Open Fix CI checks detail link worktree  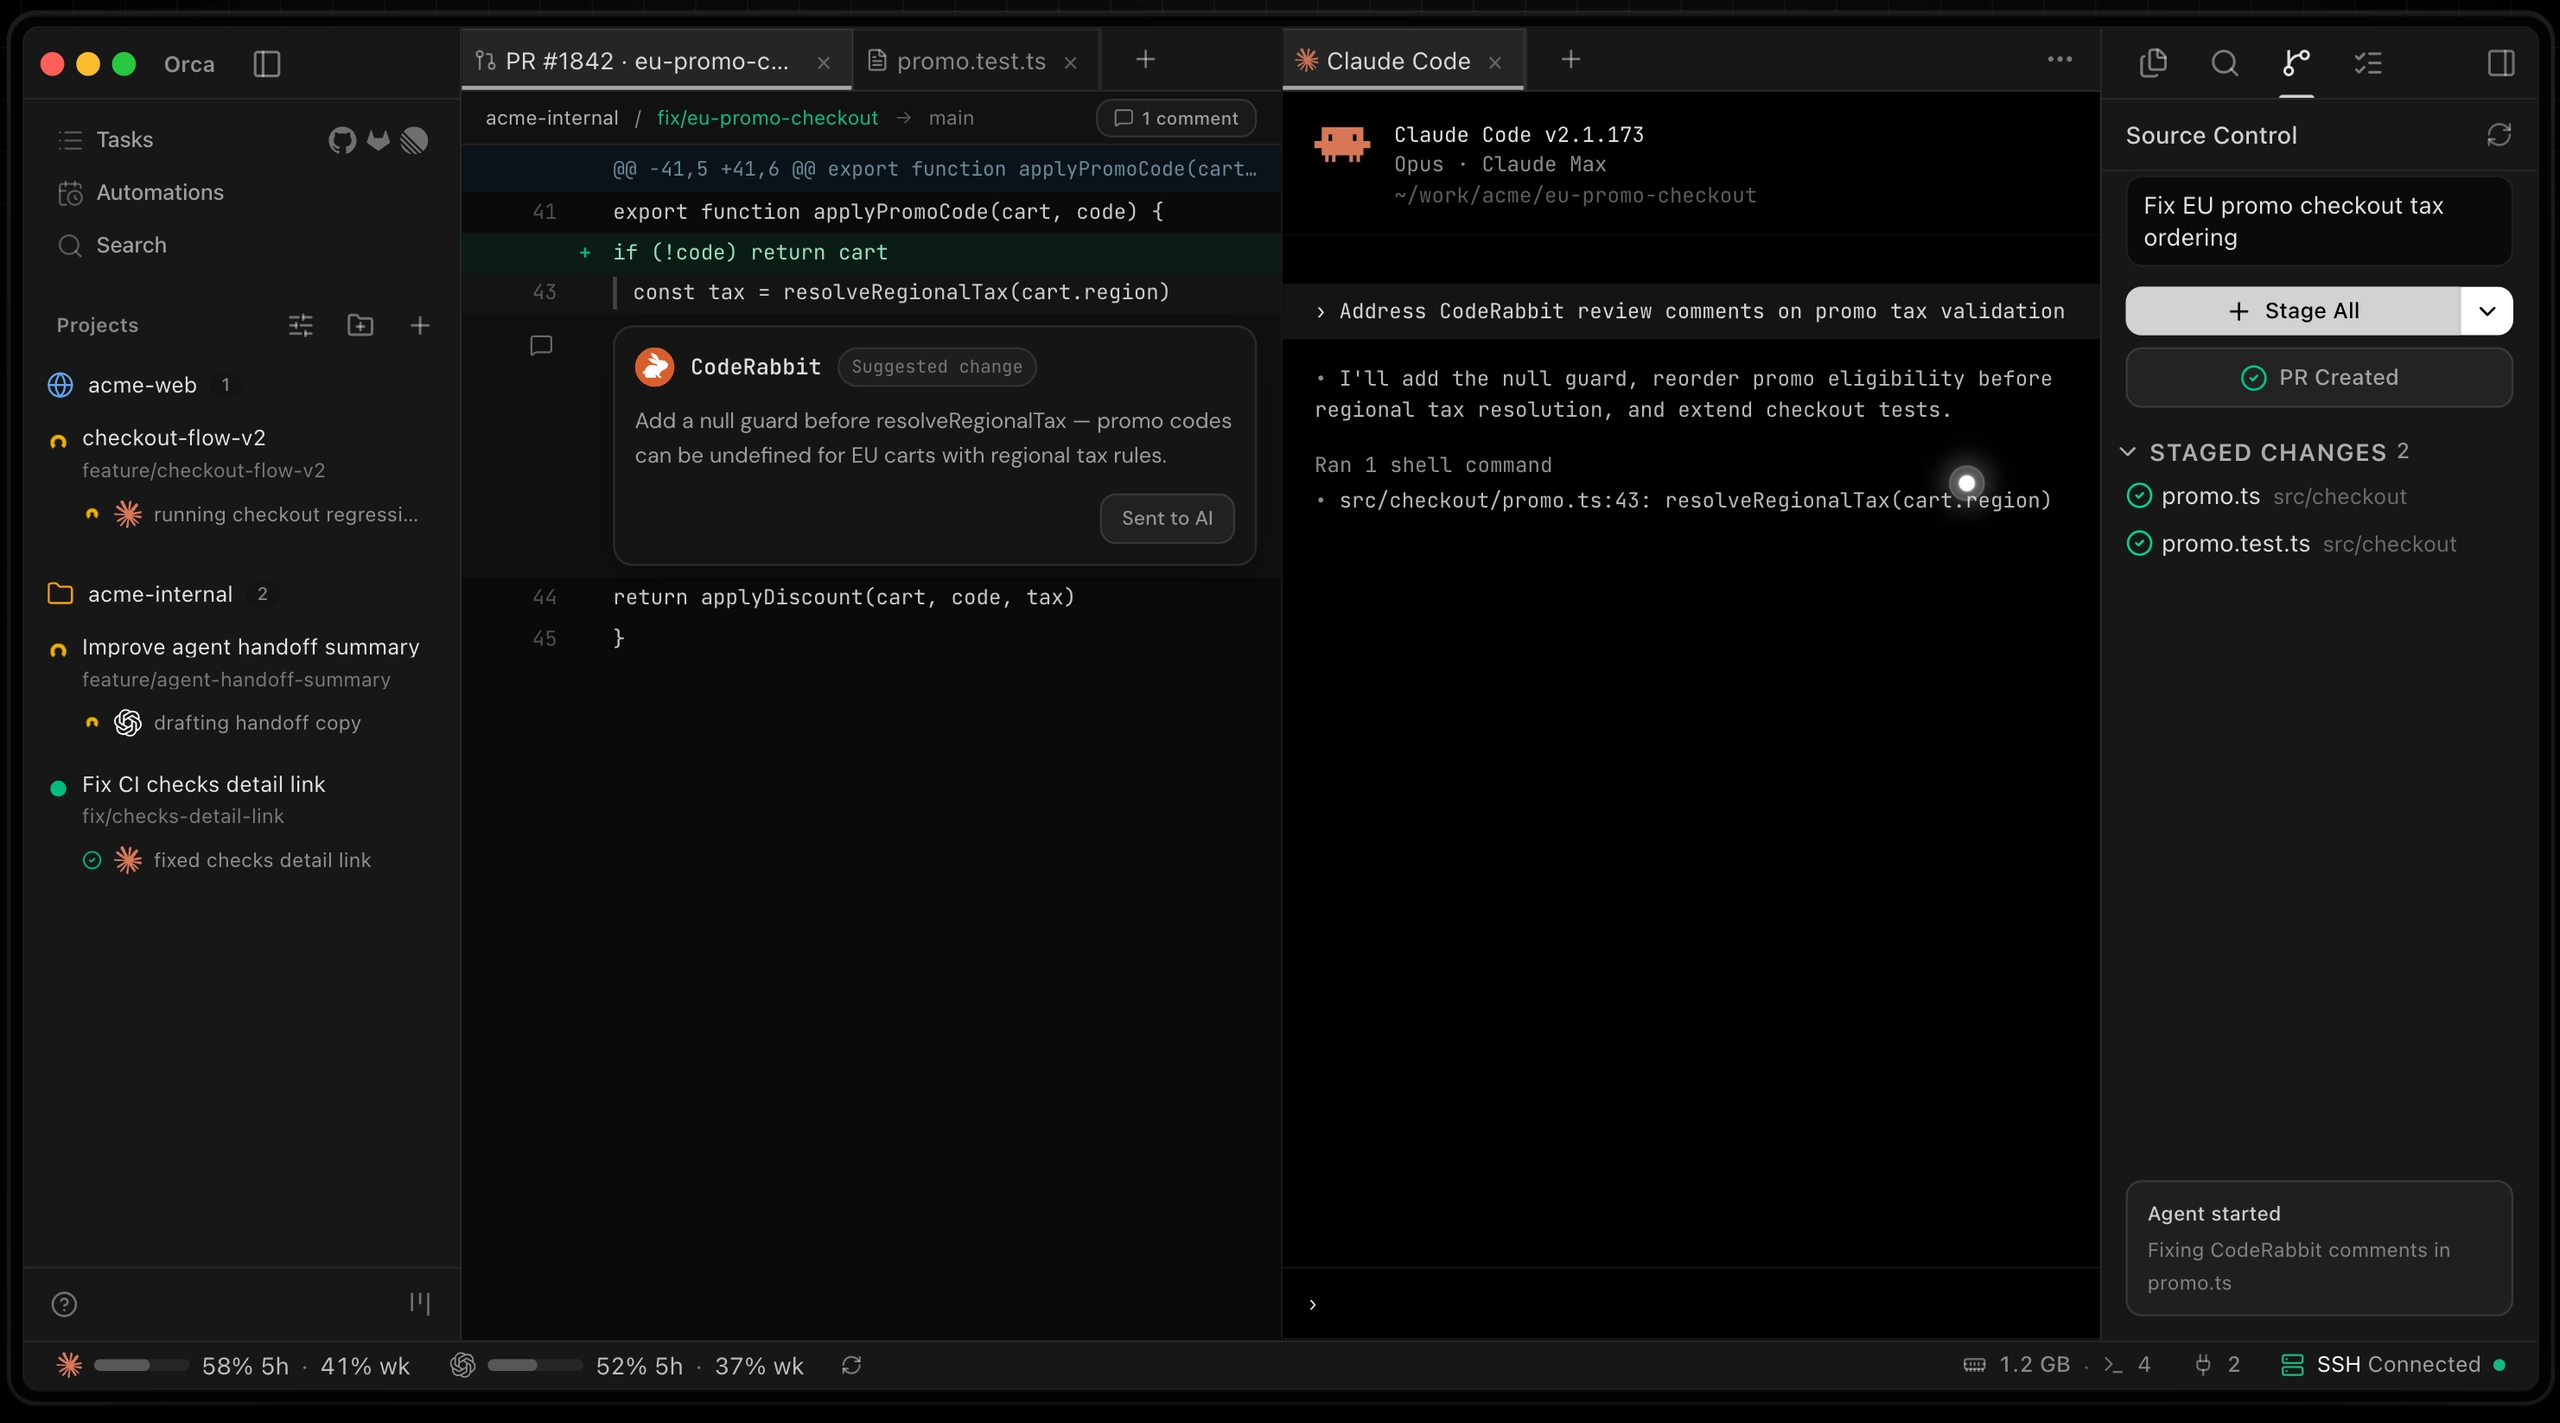pos(190,799)
